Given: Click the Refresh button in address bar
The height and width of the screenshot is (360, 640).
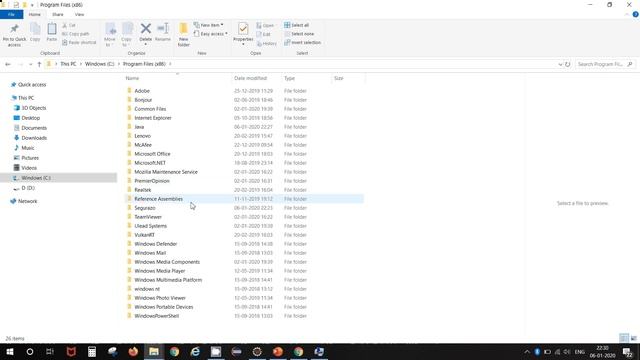Looking at the screenshot, I should click(x=567, y=64).
